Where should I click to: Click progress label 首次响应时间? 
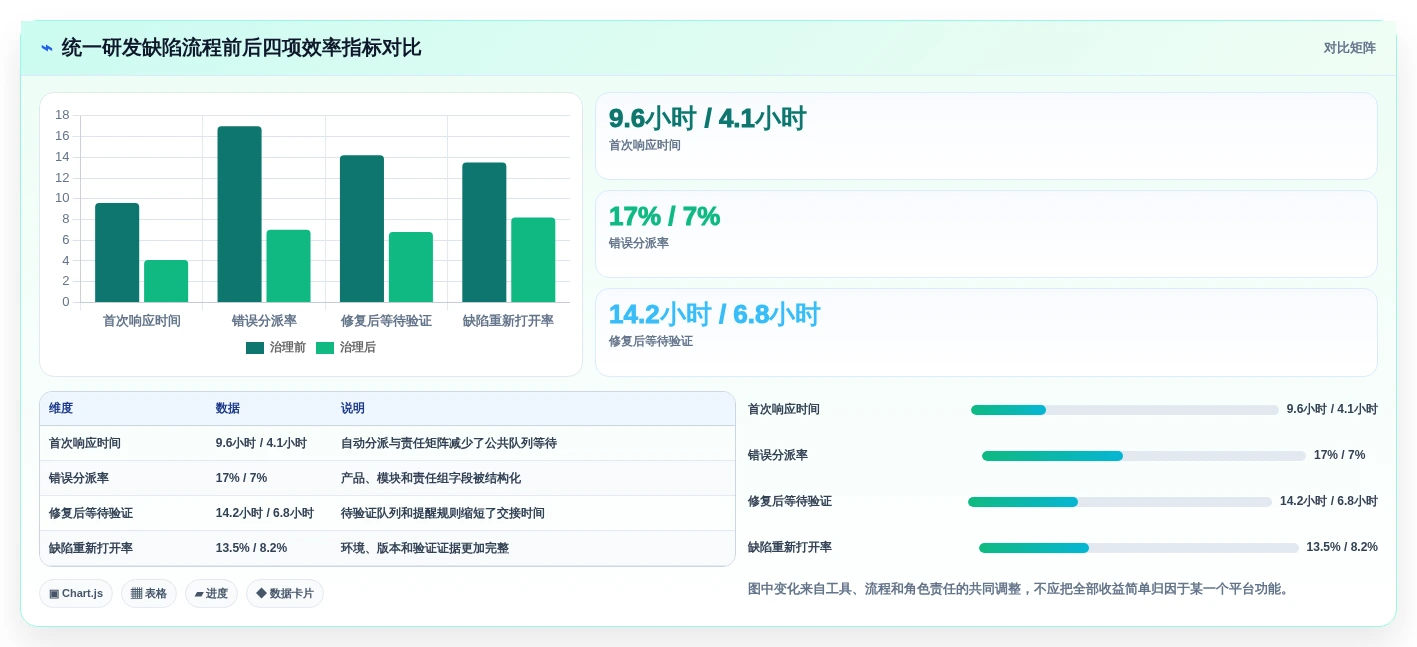pos(784,409)
